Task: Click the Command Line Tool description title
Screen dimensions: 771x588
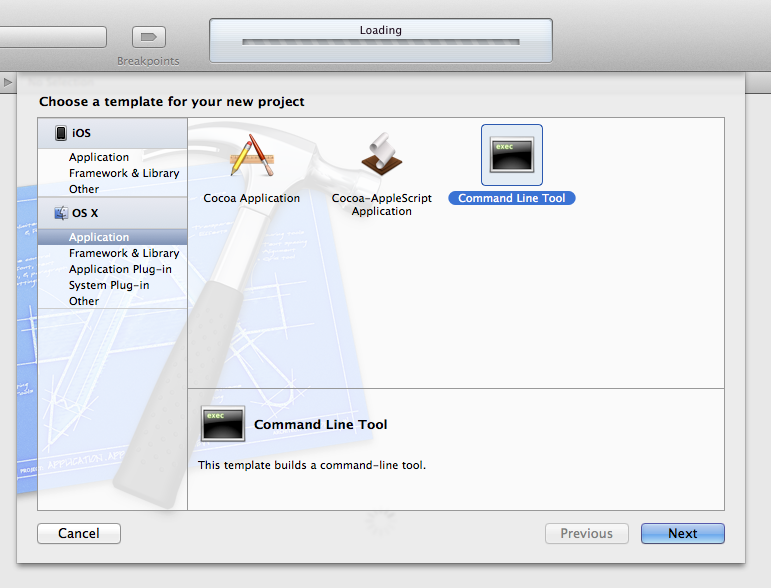Action: (321, 424)
